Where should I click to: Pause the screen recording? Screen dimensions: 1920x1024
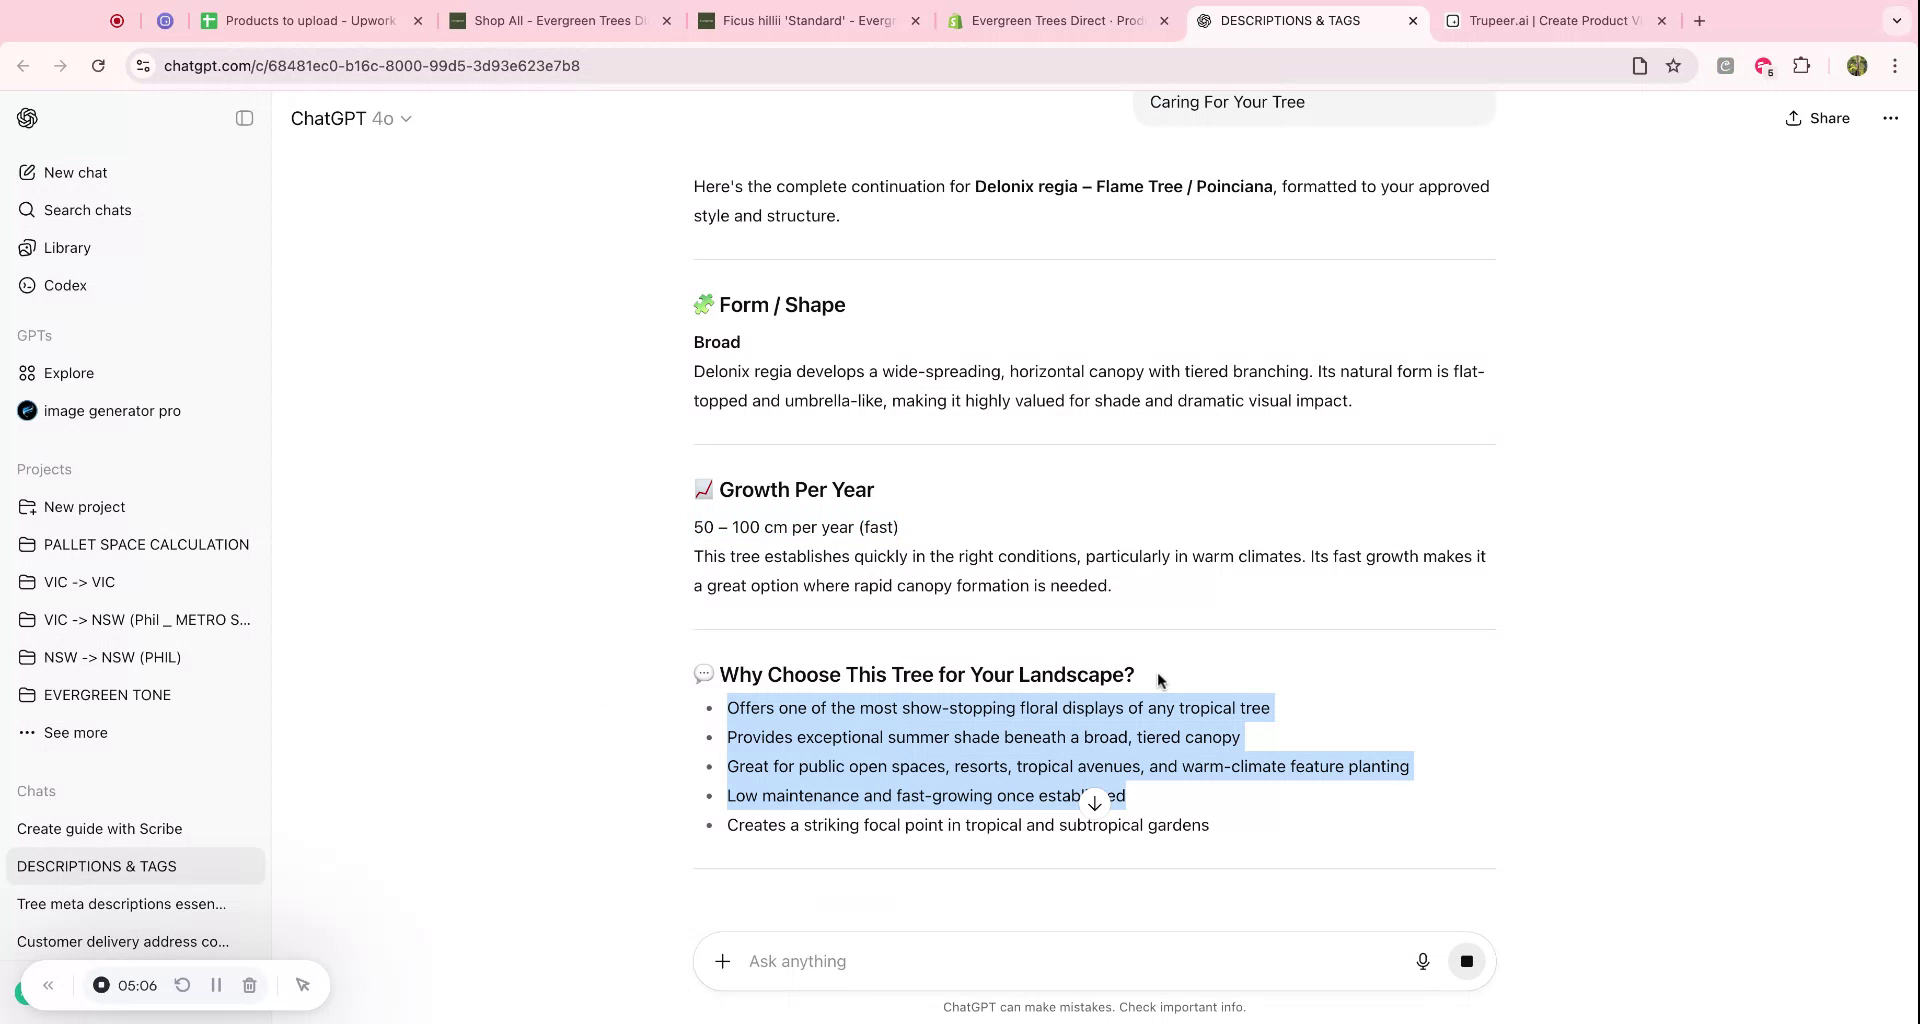216,985
